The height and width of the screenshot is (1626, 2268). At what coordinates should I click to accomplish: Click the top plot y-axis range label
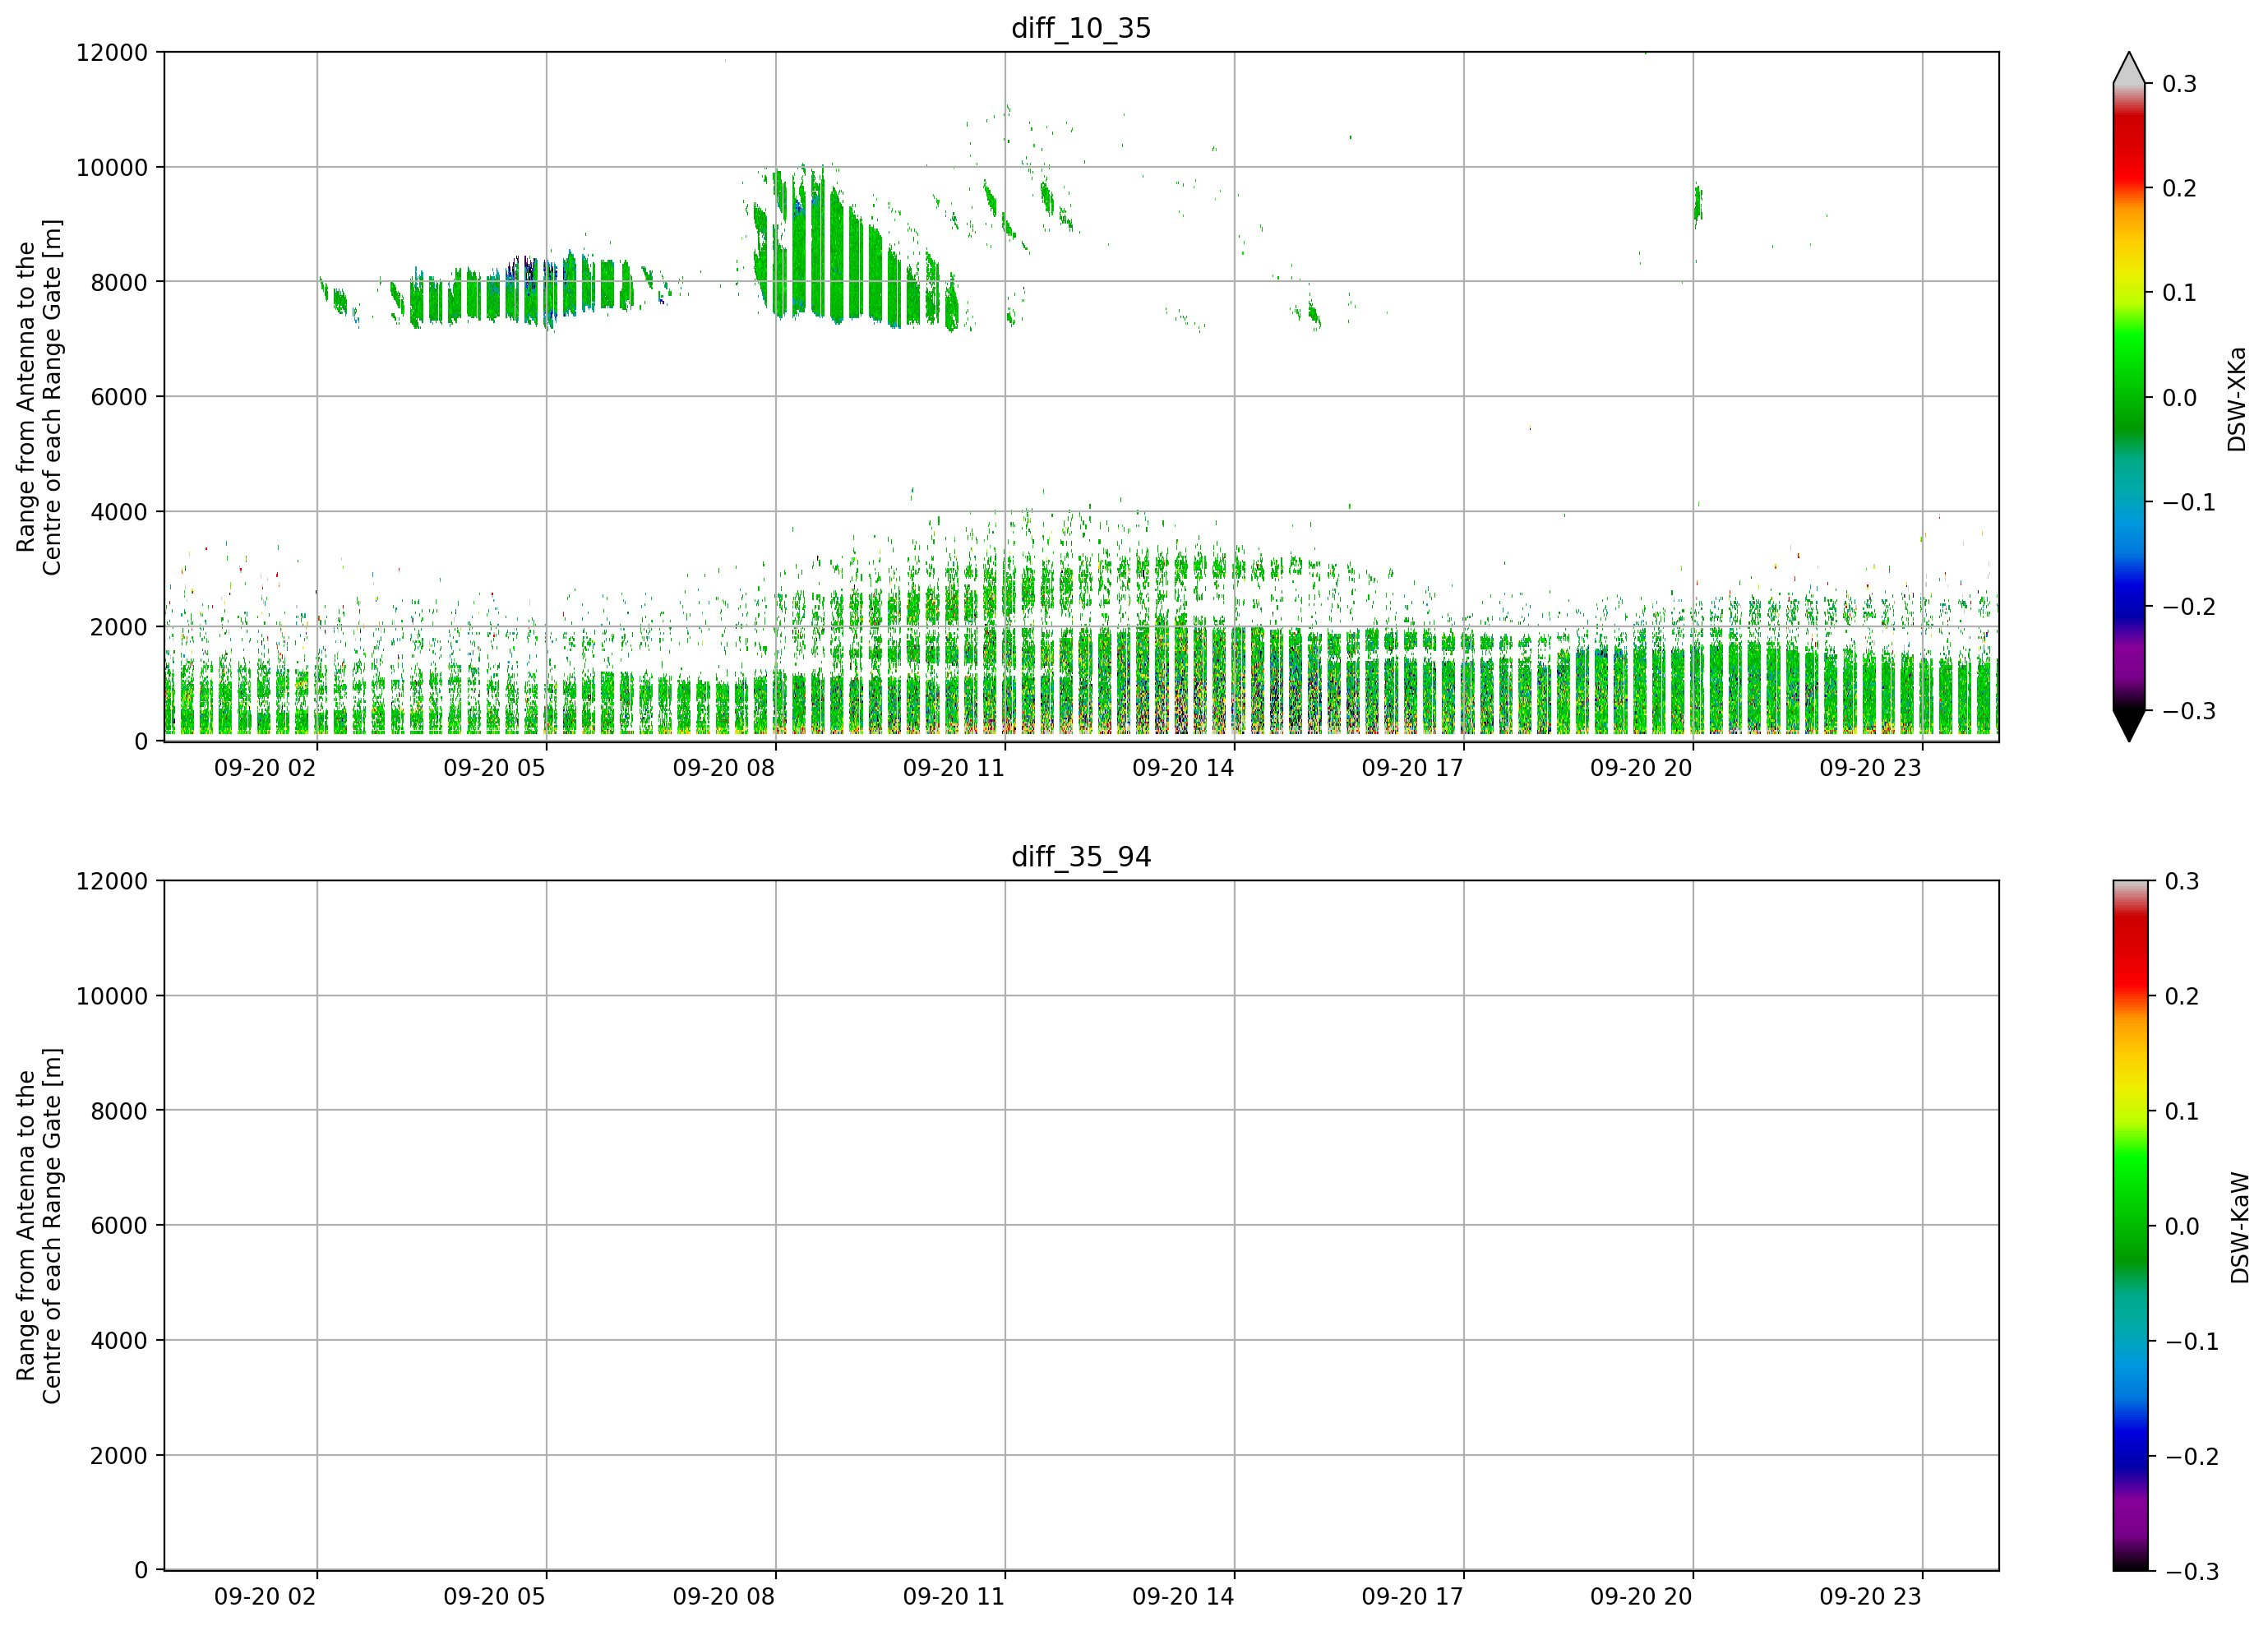[x=39, y=397]
